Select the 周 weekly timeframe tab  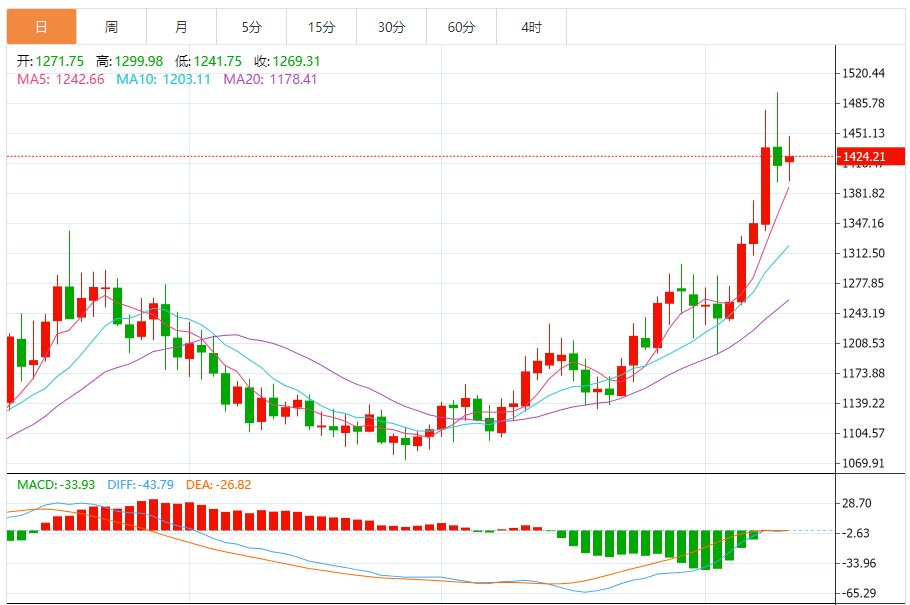(111, 27)
